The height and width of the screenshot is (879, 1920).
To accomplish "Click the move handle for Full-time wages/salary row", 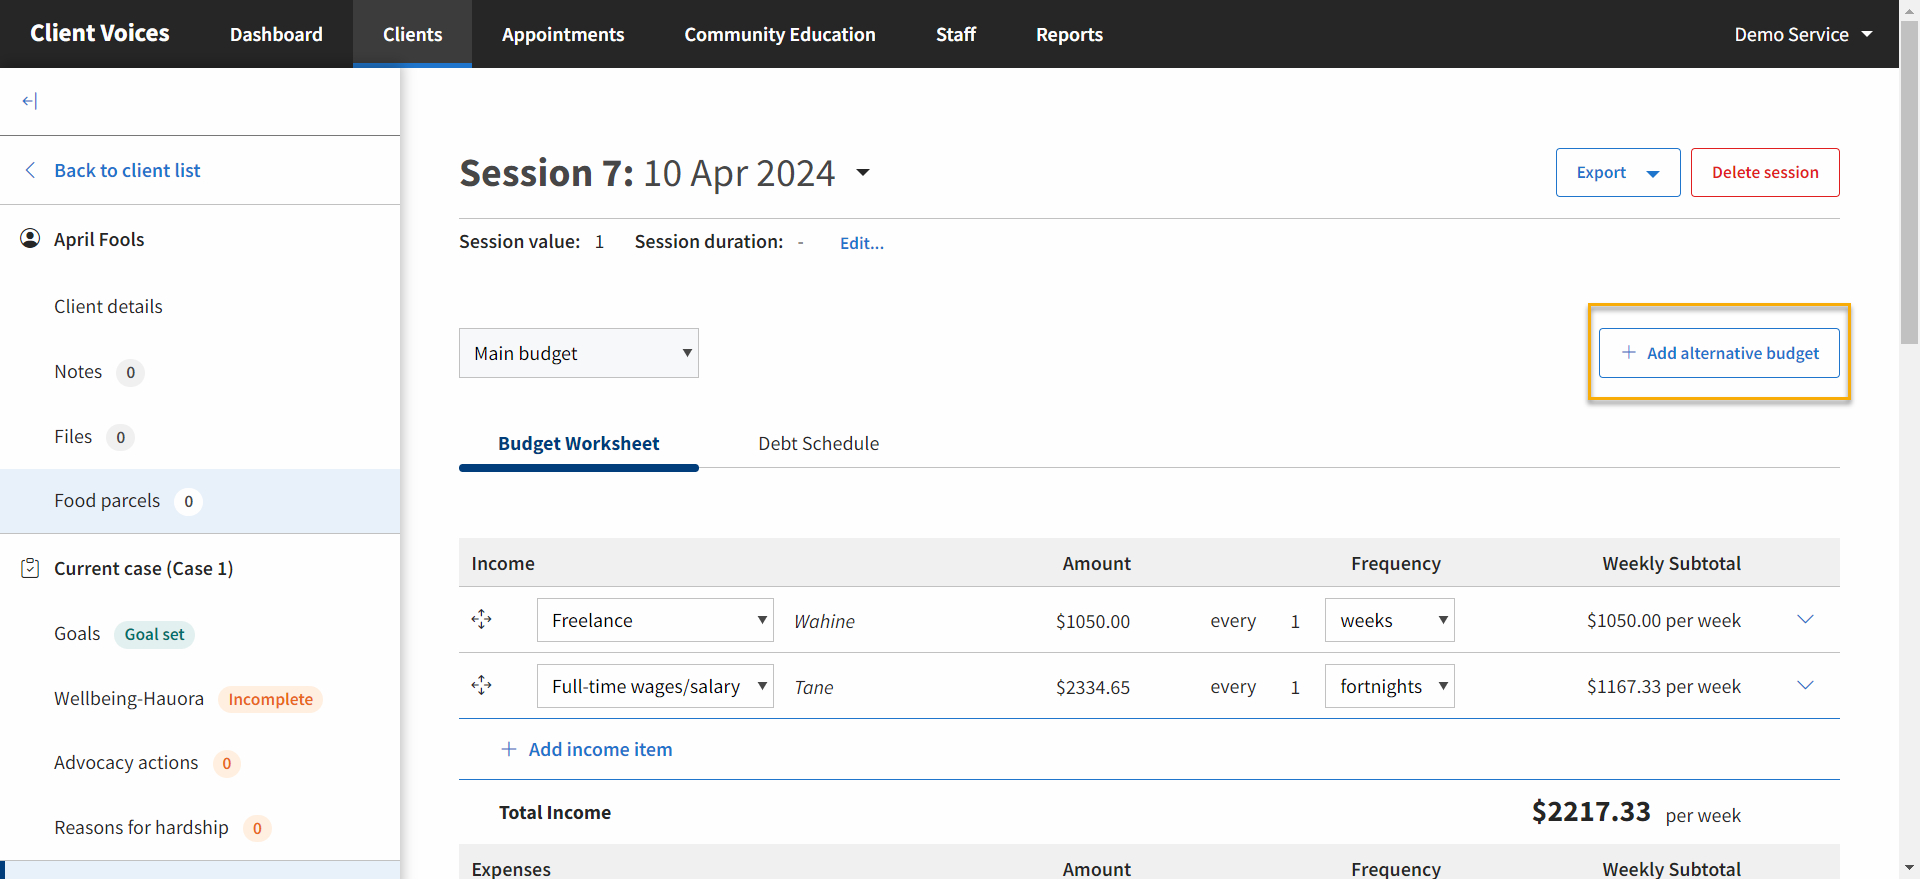I will pos(482,686).
